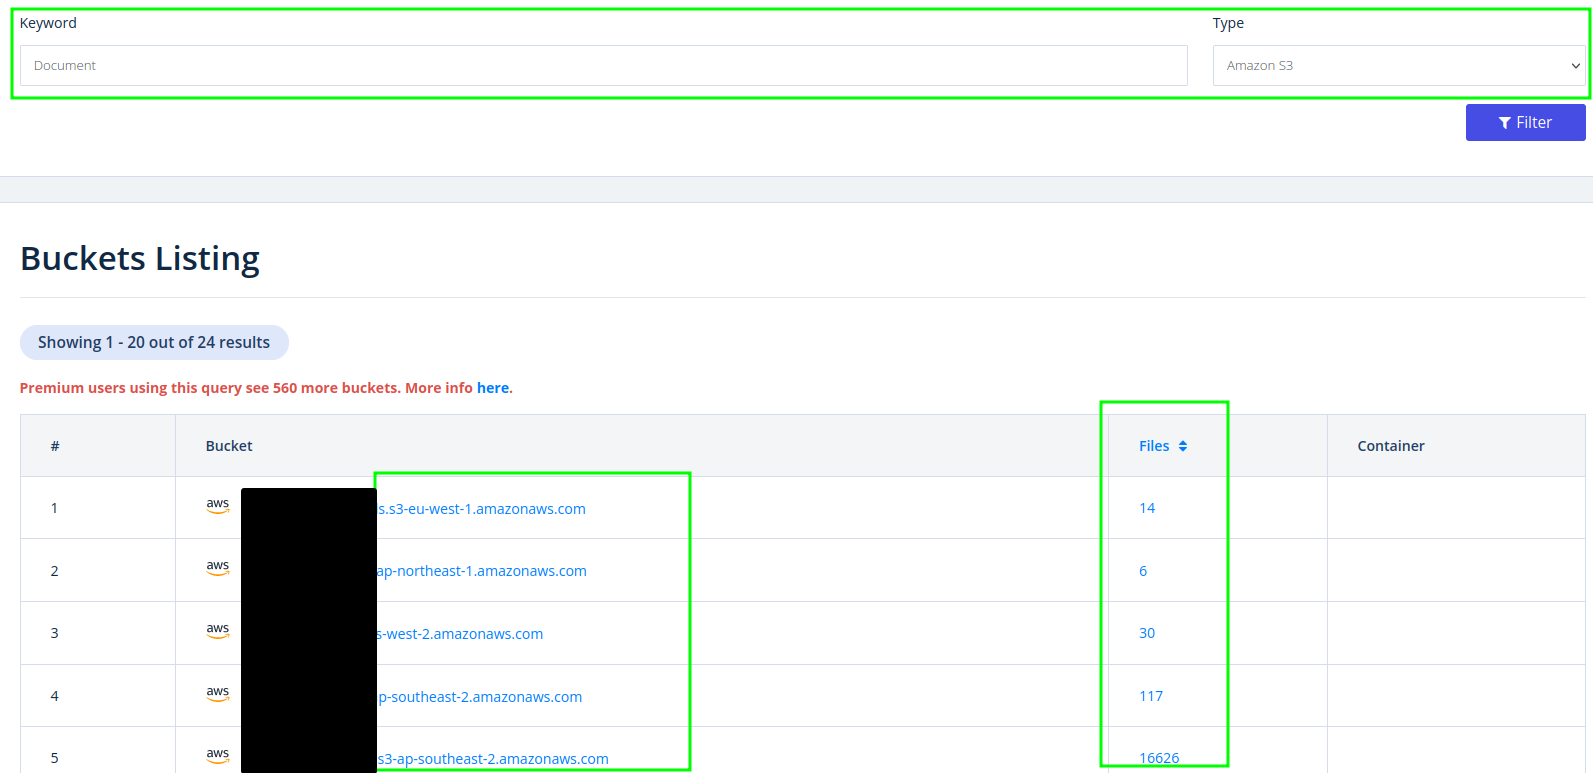
Task: Click the AWS logo in row 3
Action: pyautogui.click(x=218, y=631)
